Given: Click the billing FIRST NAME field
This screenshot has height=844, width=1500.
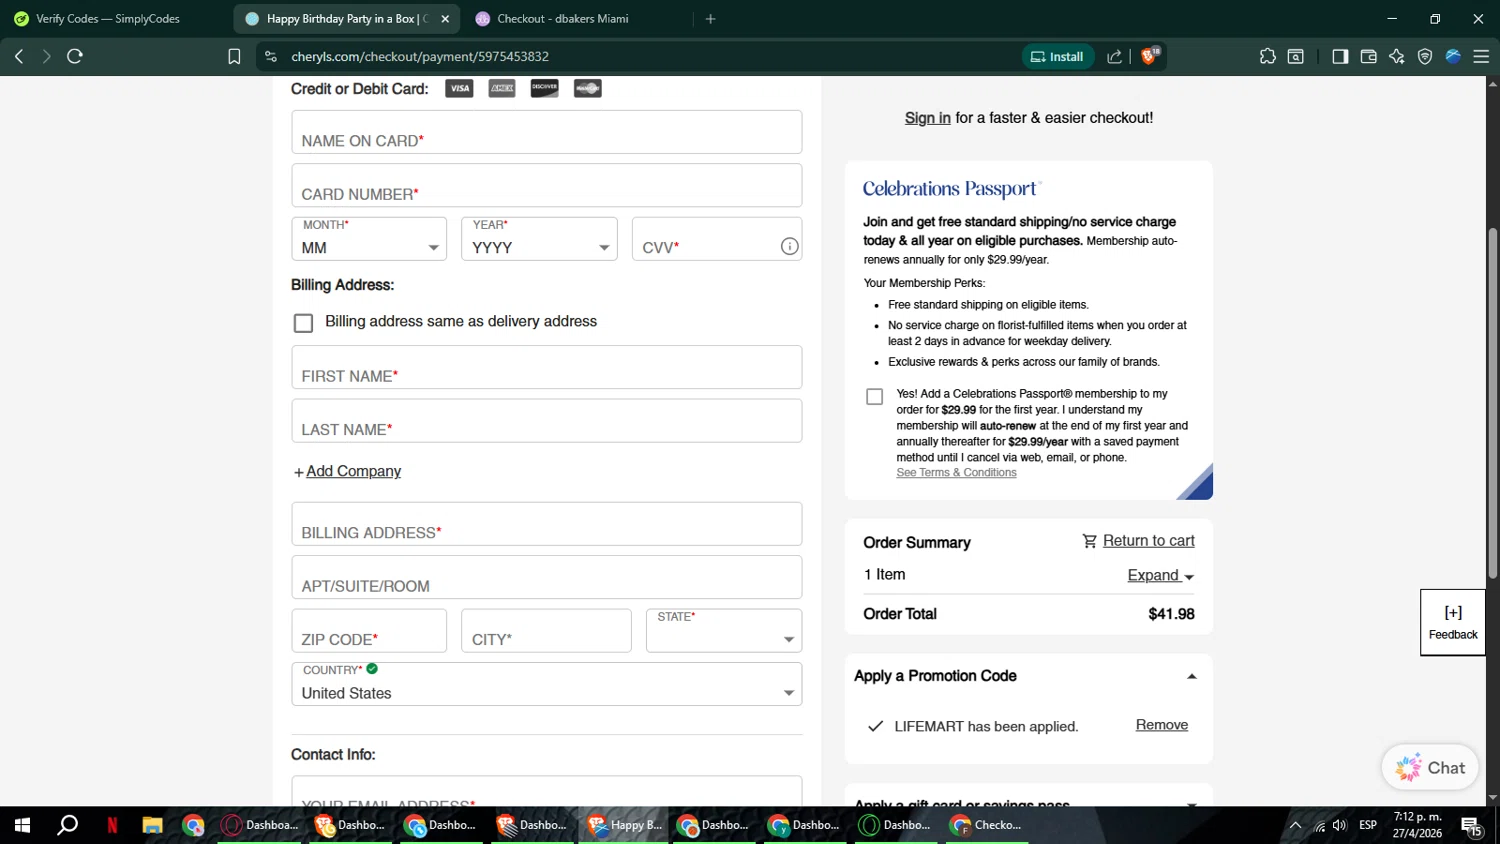Looking at the screenshot, I should point(547,367).
